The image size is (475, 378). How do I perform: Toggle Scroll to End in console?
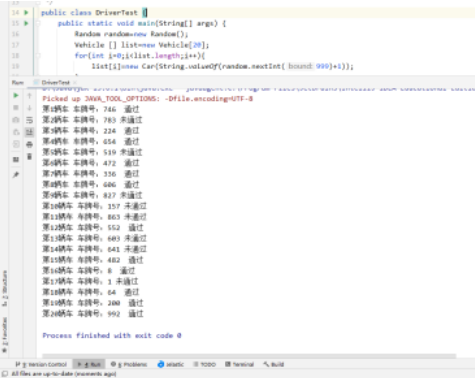click(29, 132)
